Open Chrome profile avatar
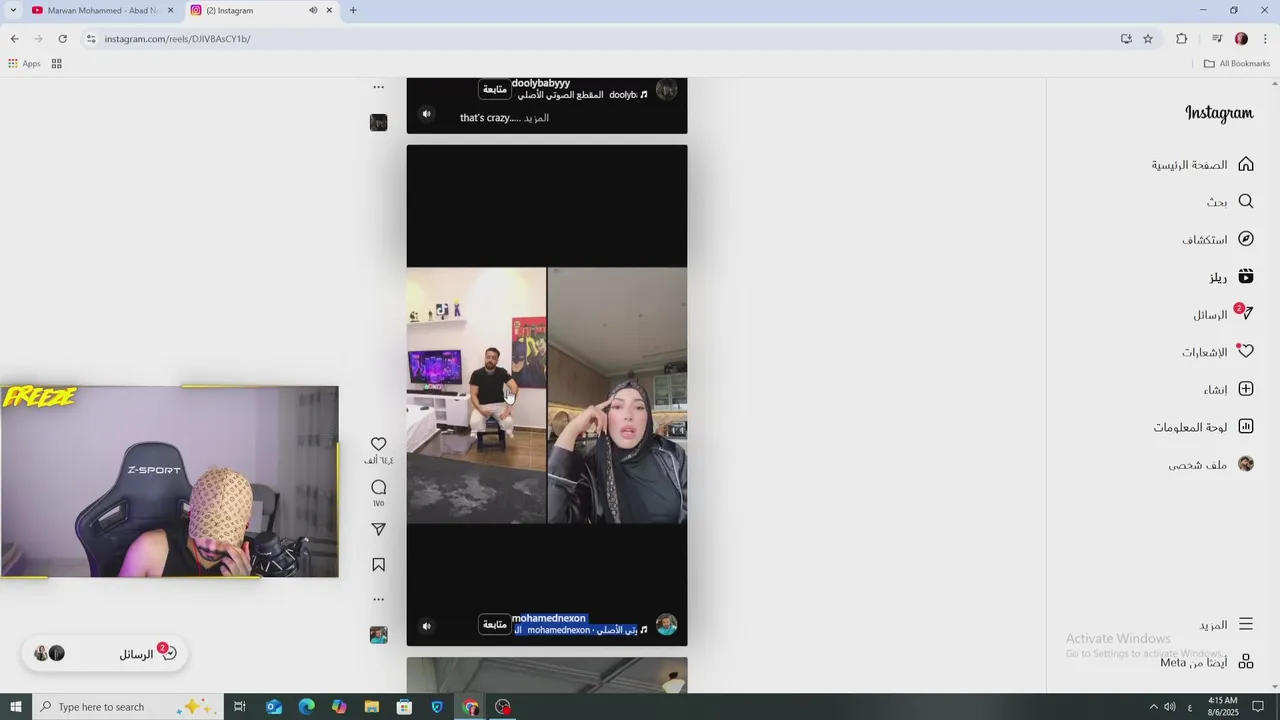The height and width of the screenshot is (720, 1280). click(1241, 39)
